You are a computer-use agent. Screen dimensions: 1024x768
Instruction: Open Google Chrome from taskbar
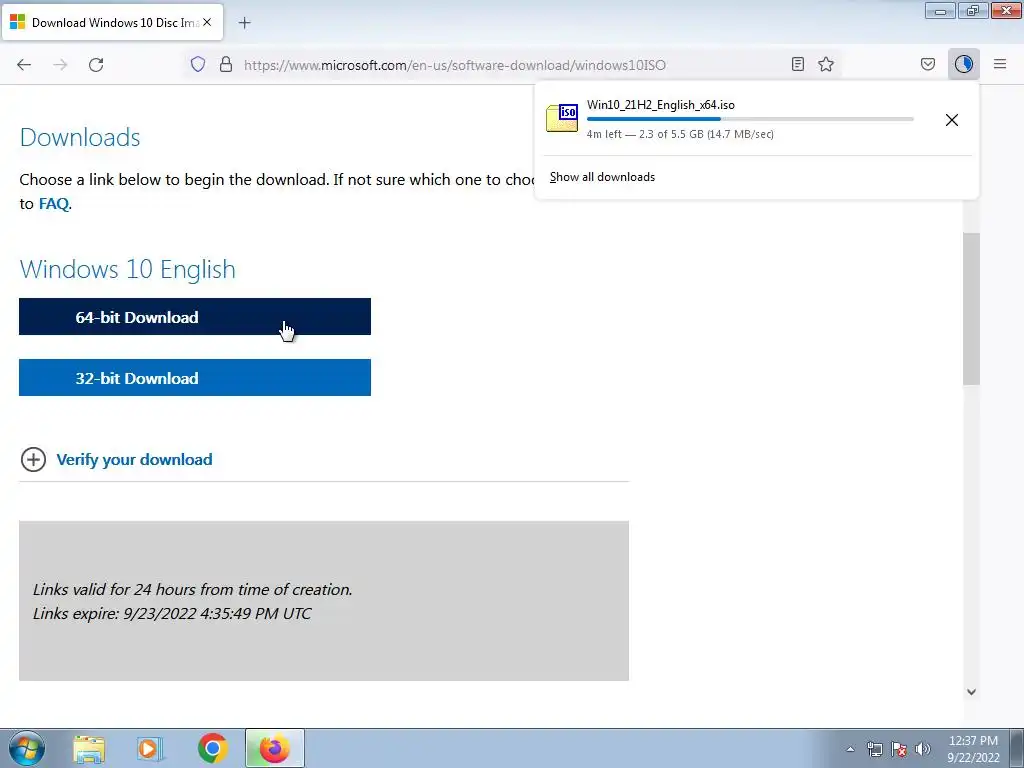coord(212,748)
